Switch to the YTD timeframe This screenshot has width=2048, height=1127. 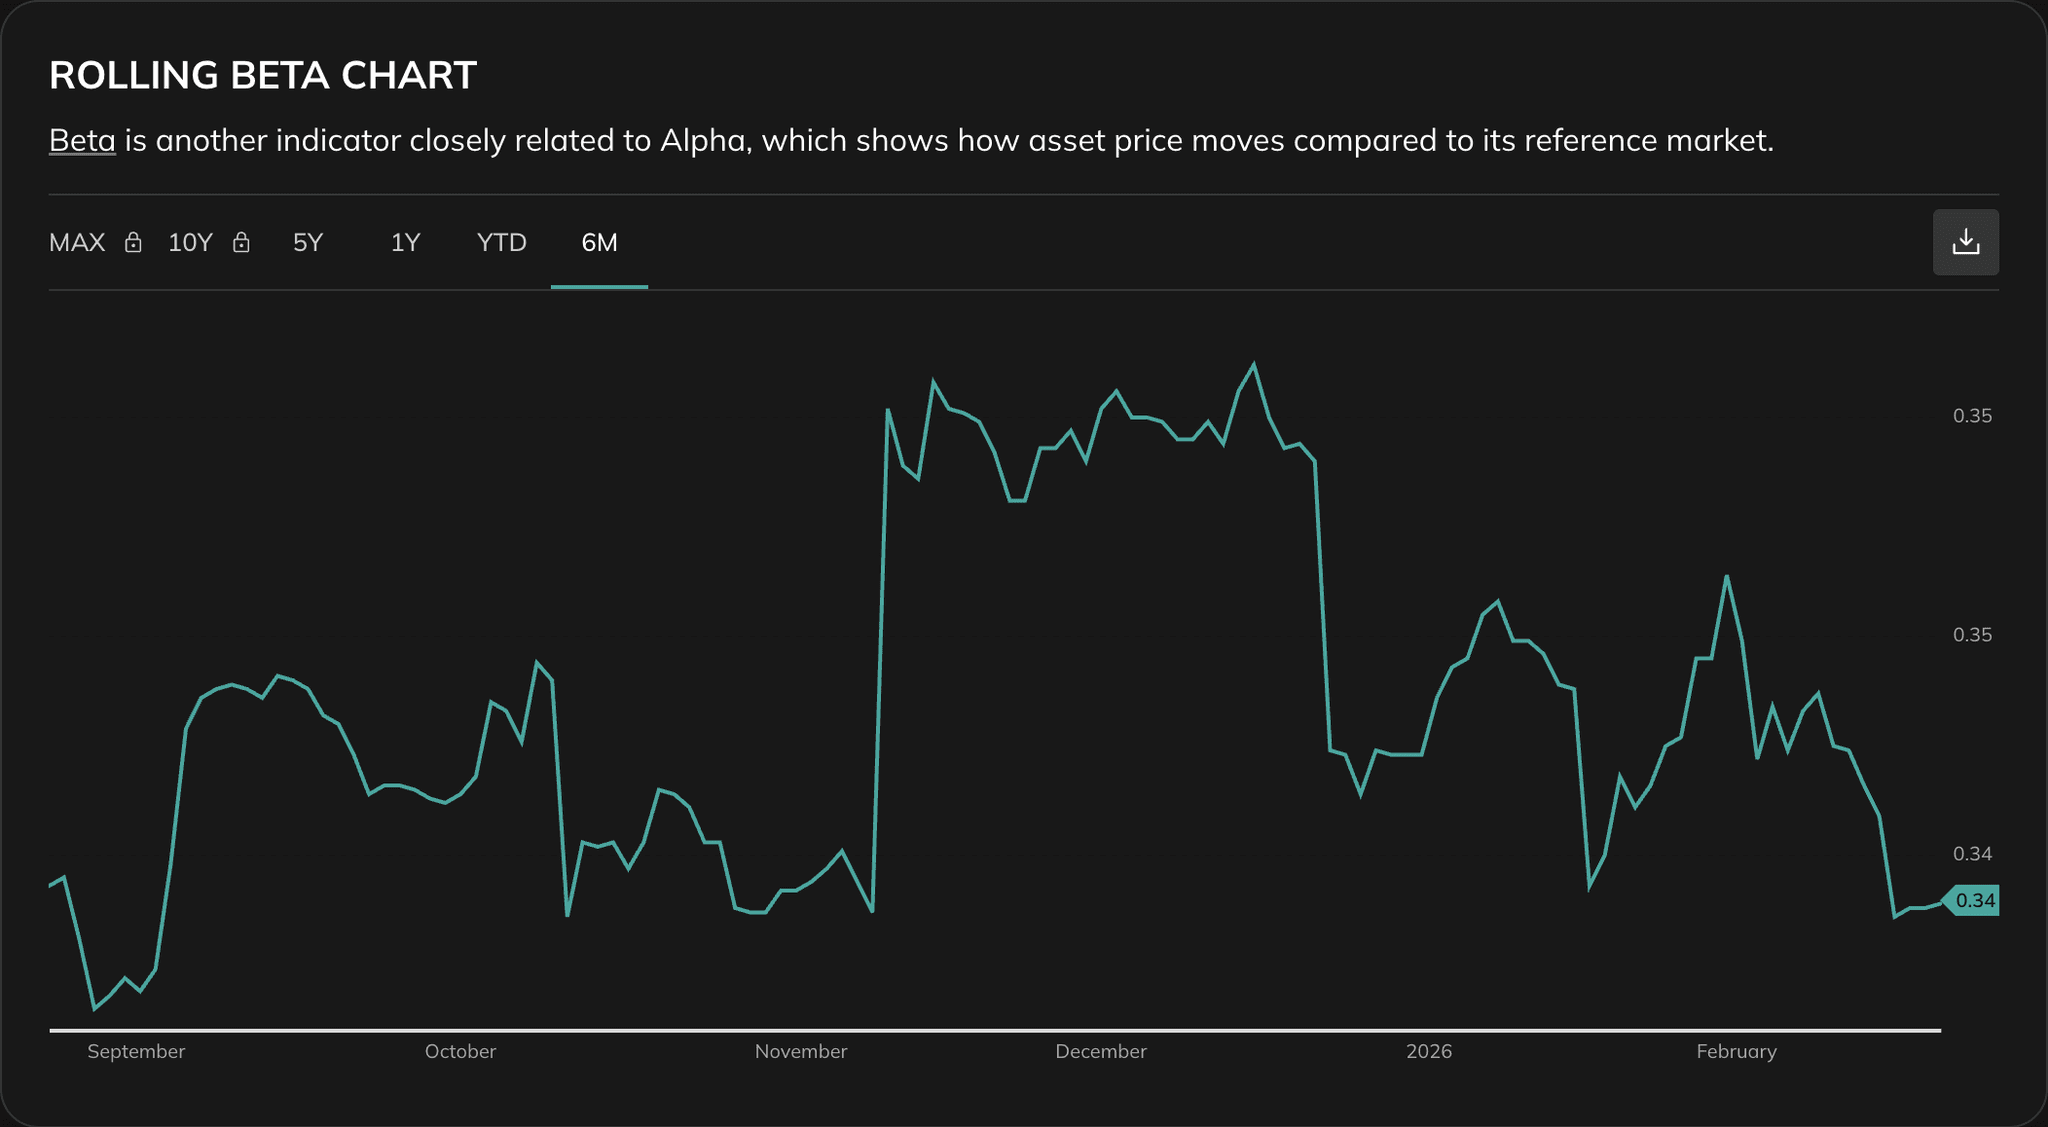(500, 242)
